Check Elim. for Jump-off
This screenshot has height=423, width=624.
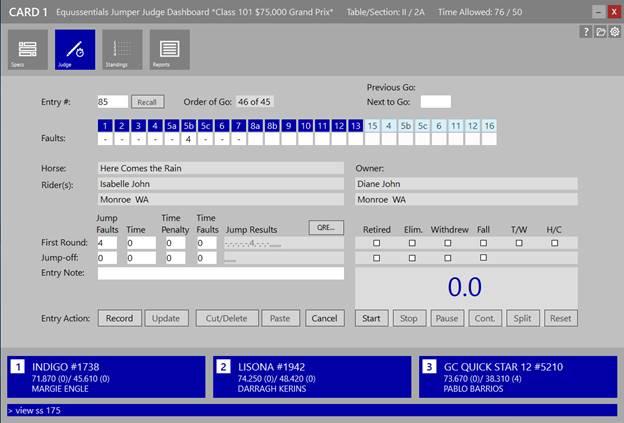(x=412, y=258)
